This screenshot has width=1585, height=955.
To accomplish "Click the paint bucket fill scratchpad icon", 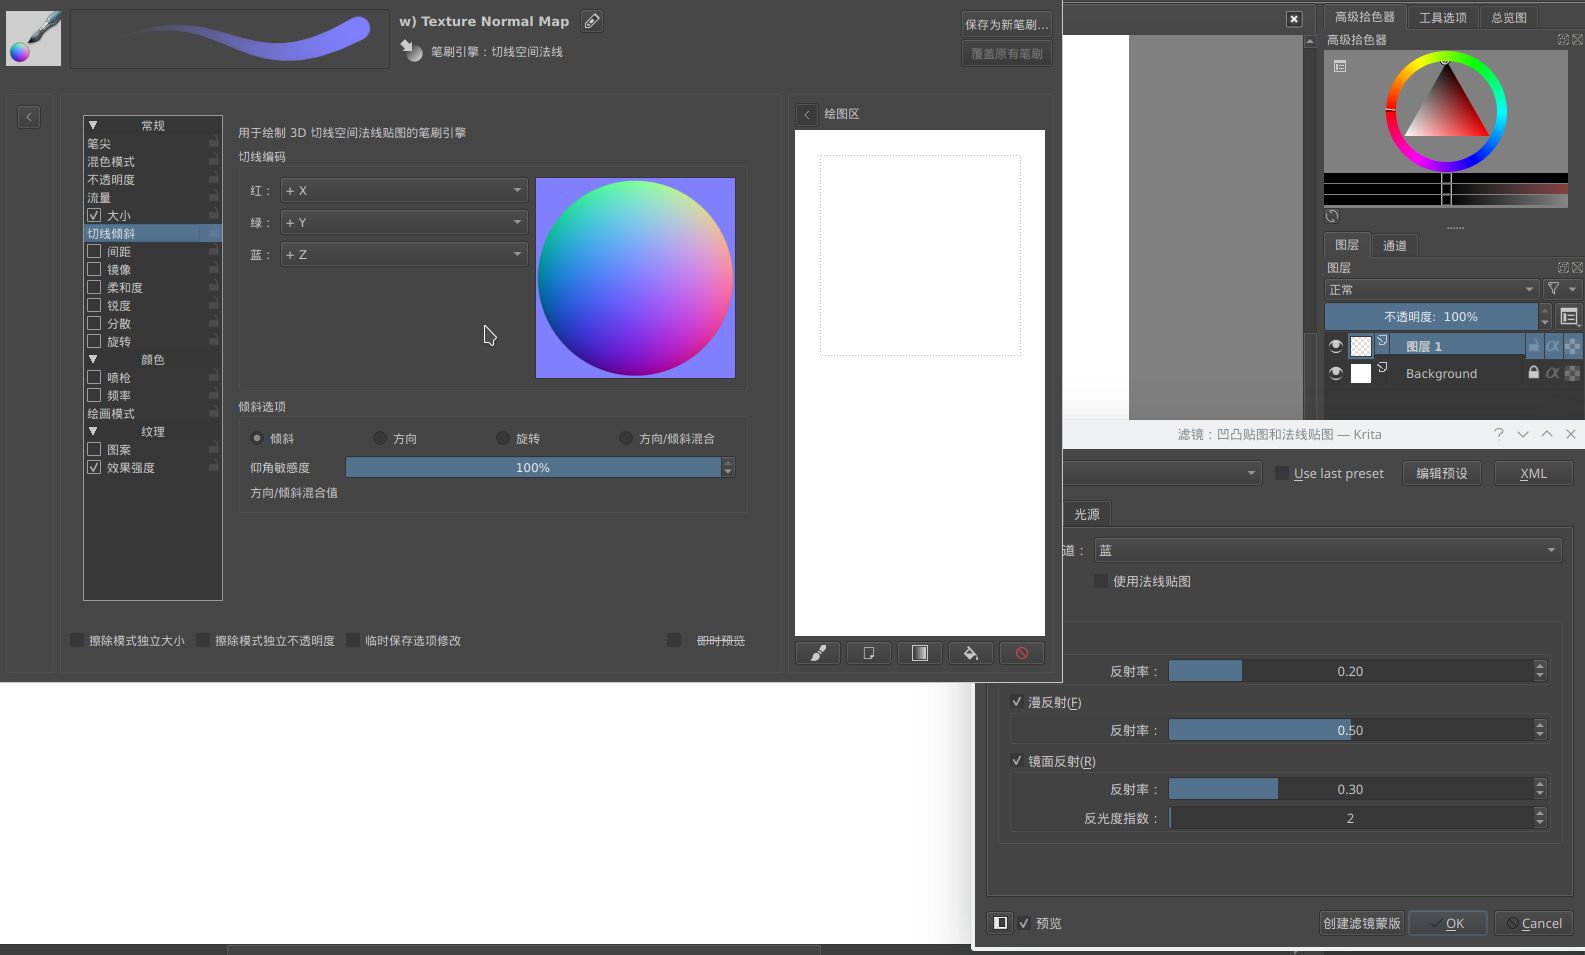I will pos(970,653).
